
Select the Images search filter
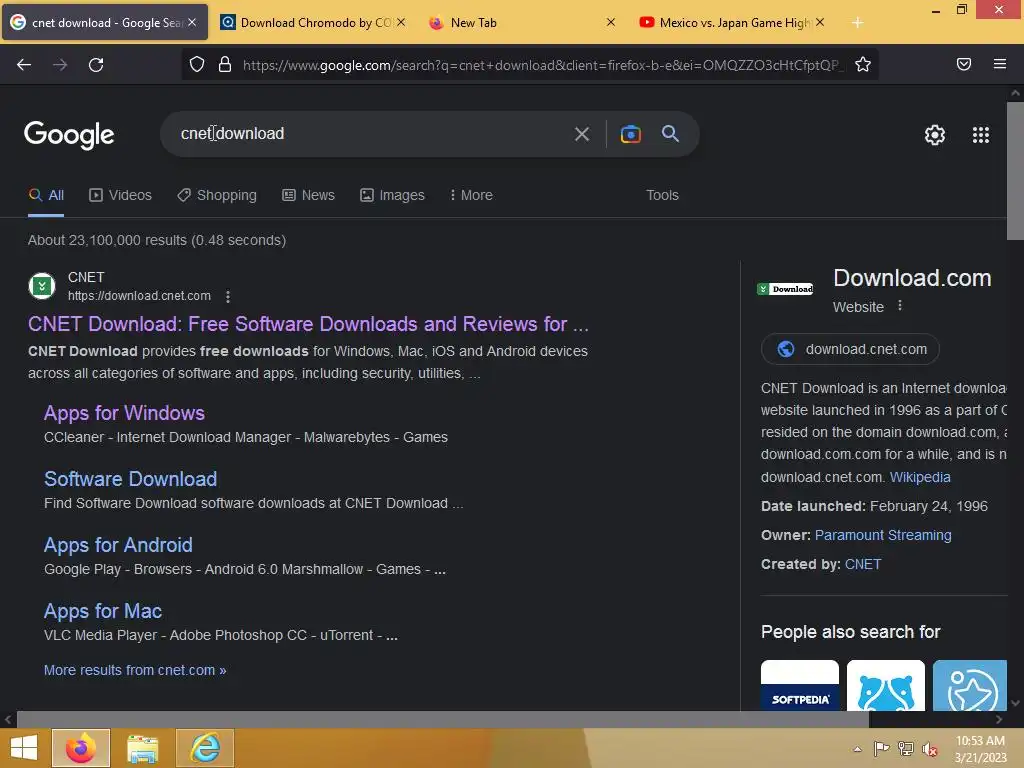tap(392, 195)
